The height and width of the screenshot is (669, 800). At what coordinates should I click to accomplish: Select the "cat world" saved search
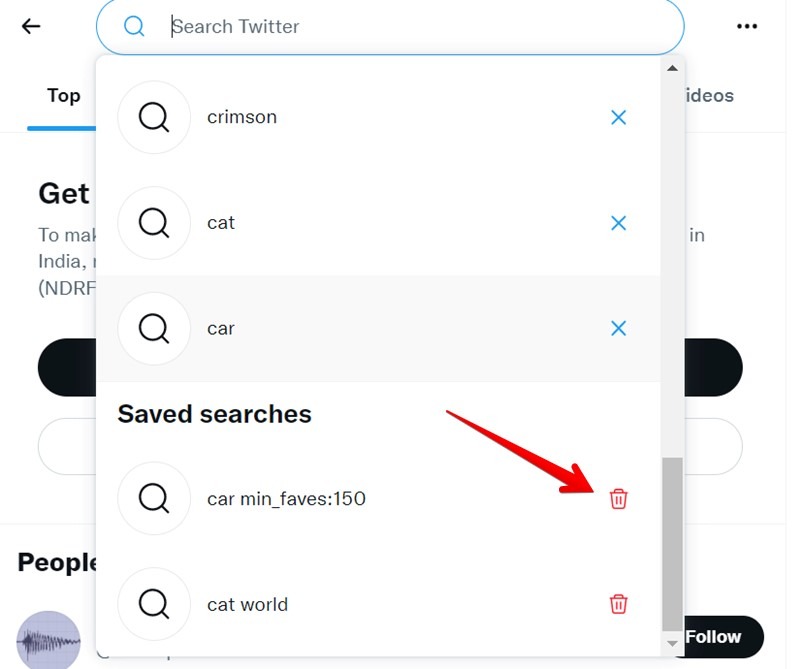pos(247,604)
